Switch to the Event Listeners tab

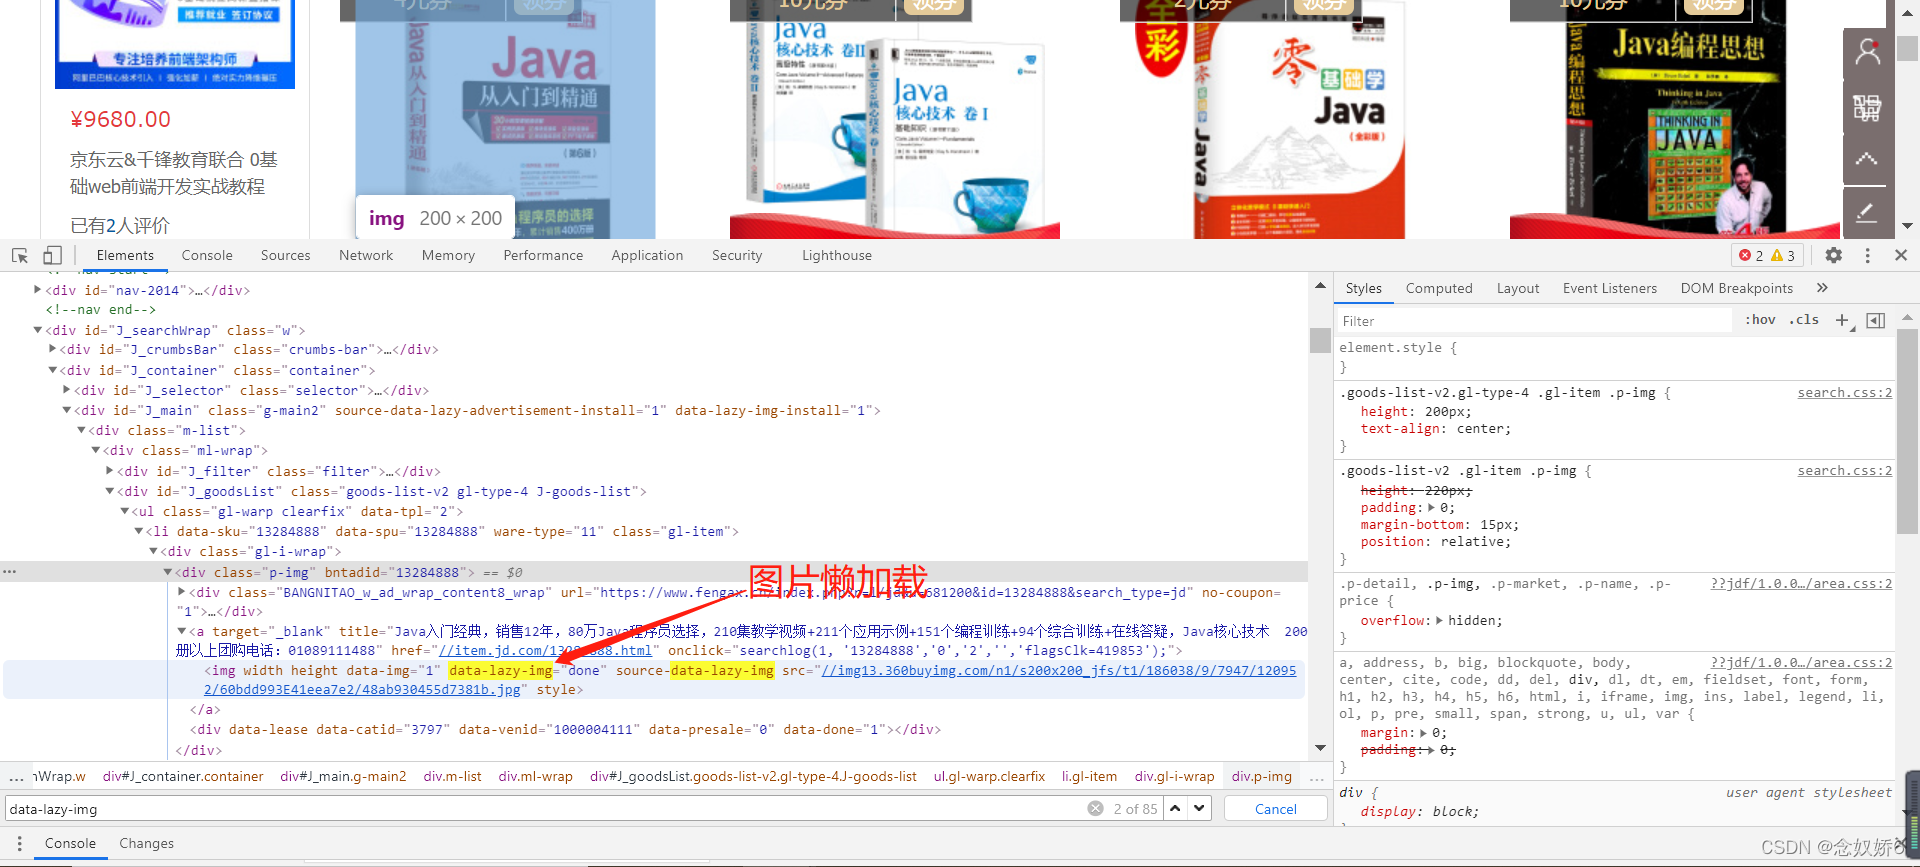pyautogui.click(x=1610, y=288)
